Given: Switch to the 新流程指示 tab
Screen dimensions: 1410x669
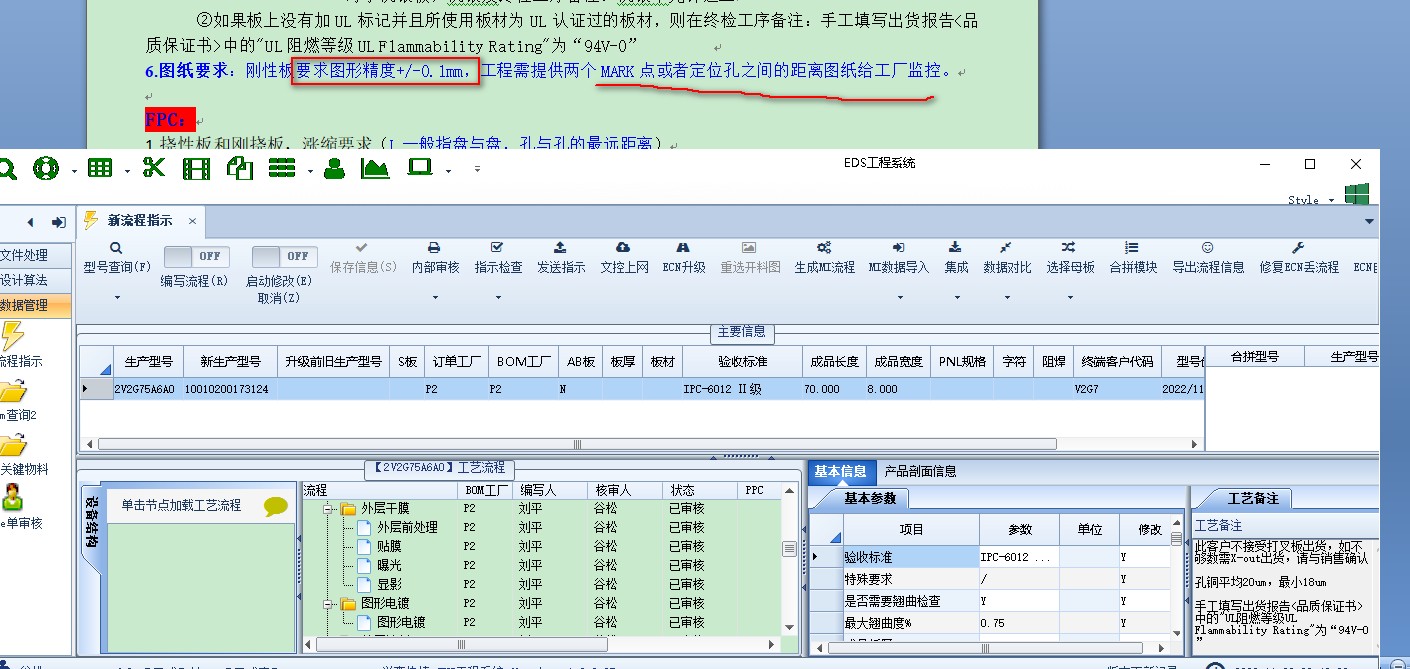Looking at the screenshot, I should [x=139, y=221].
